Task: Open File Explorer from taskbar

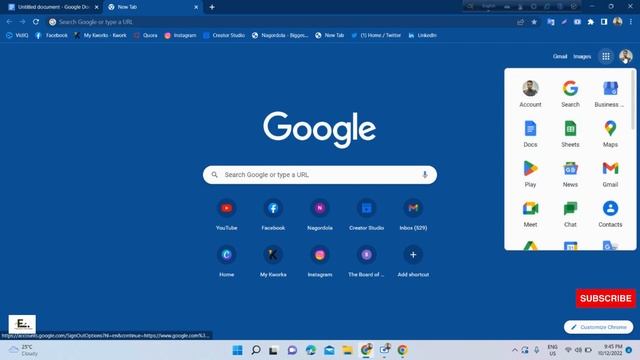Action: [x=347, y=350]
